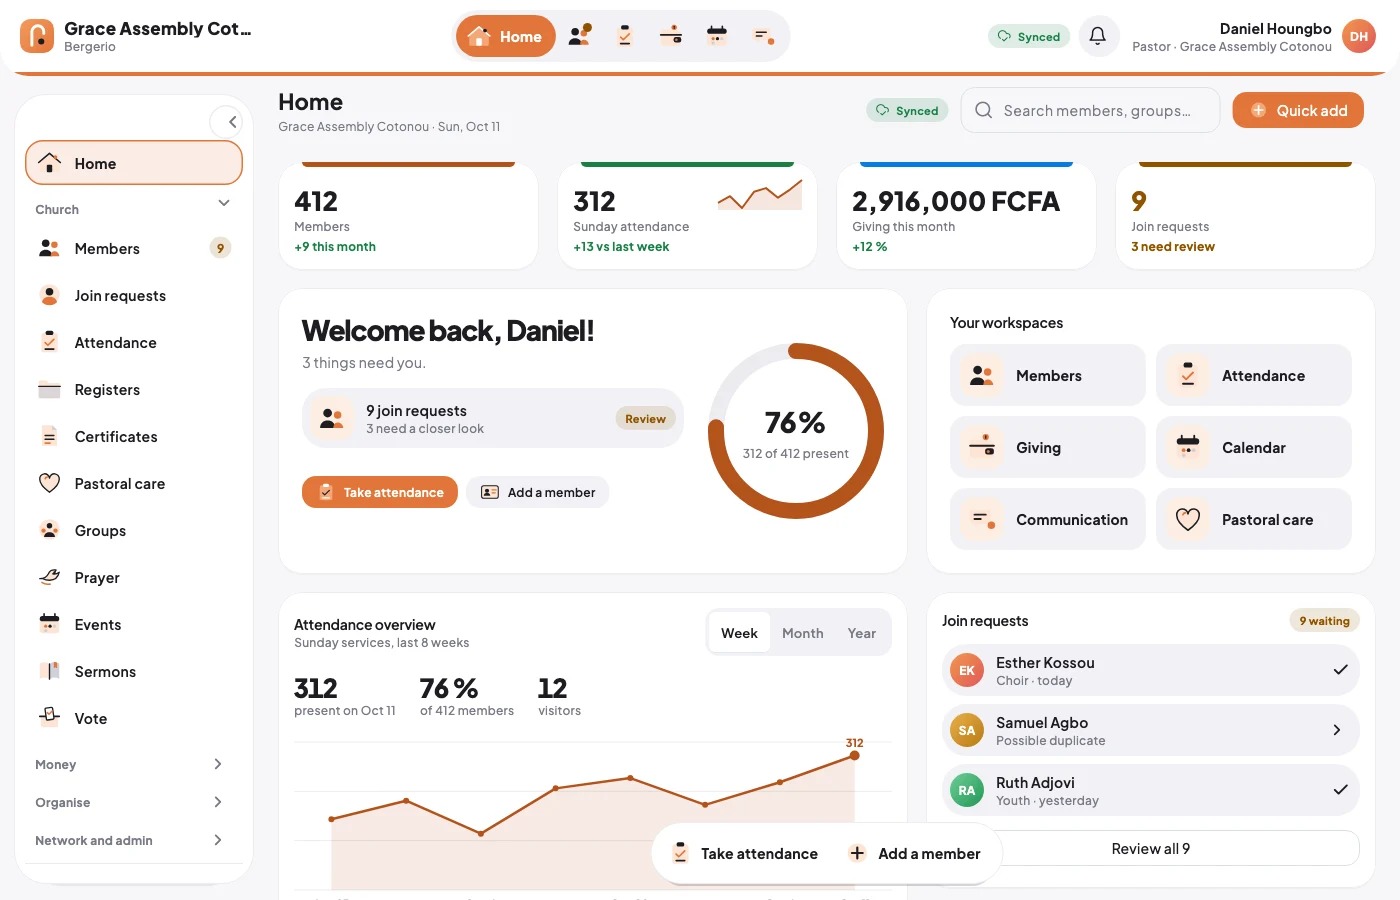The image size is (1400, 900).
Task: Open Pastoral care in sidebar
Action: coord(134,484)
